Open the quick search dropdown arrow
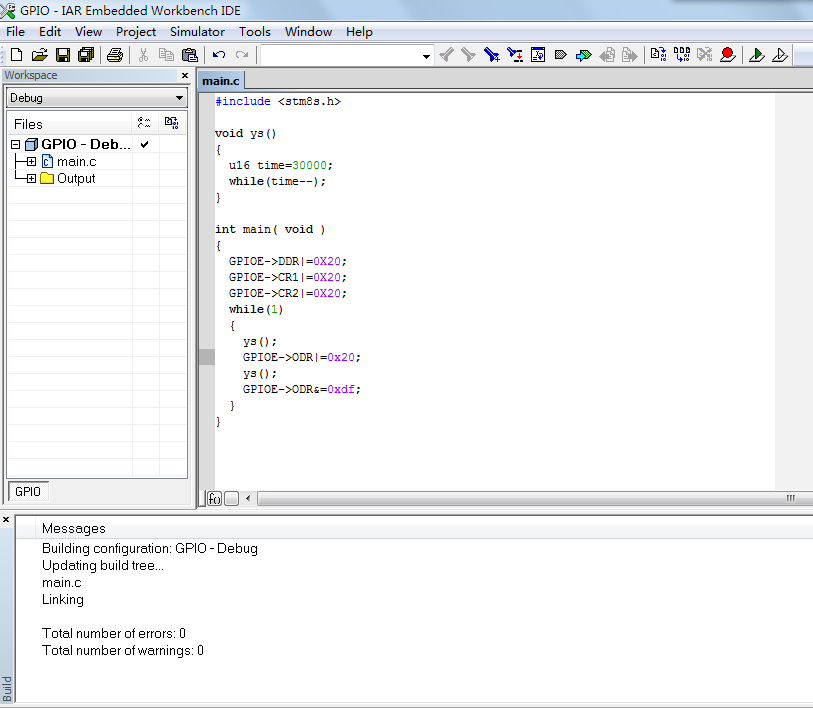Screen dimensions: 813x708 (x=426, y=55)
